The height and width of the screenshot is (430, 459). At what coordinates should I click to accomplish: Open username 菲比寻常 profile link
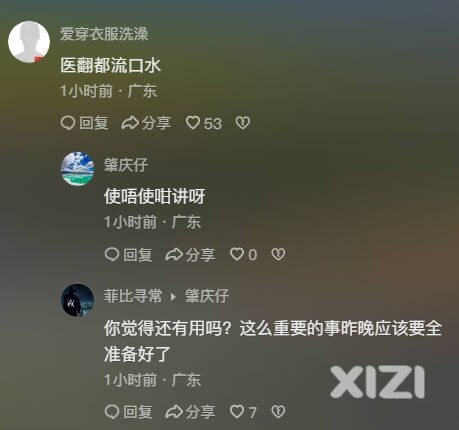point(133,296)
